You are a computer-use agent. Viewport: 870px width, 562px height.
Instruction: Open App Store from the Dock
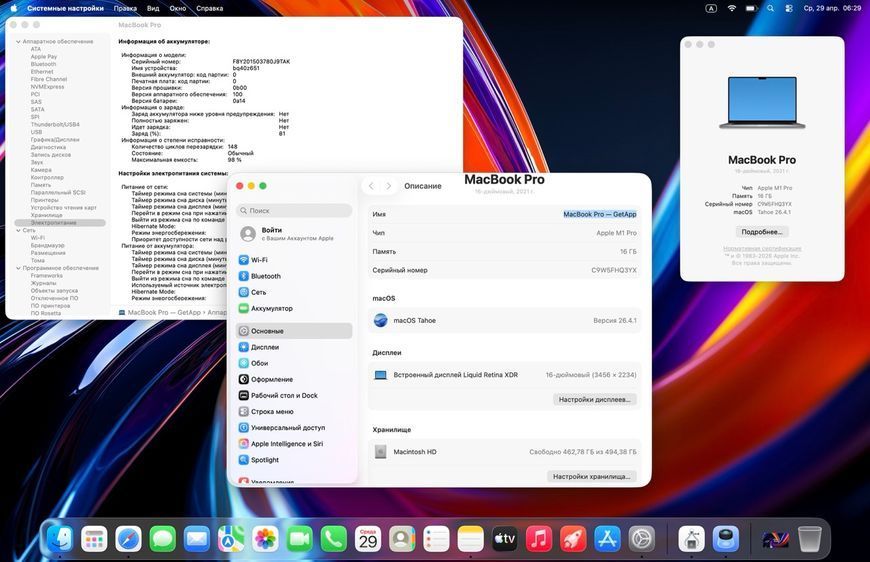pyautogui.click(x=608, y=538)
